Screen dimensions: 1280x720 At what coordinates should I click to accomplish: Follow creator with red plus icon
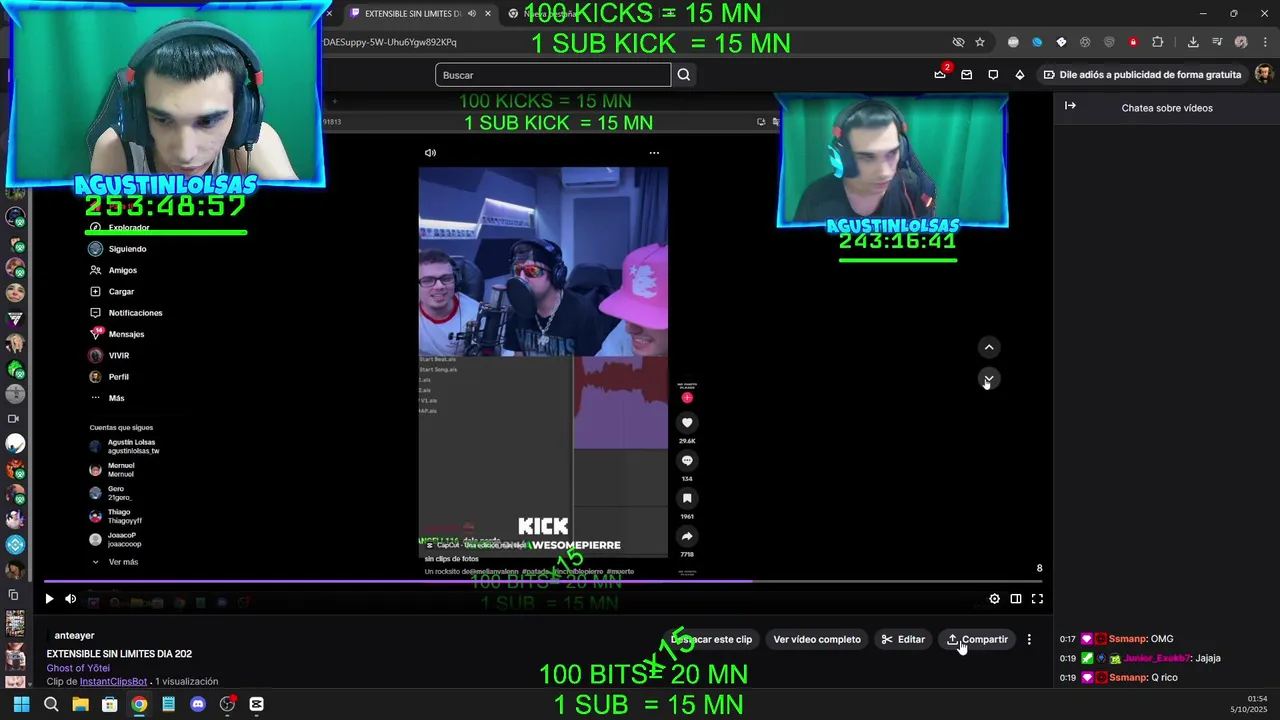click(x=687, y=398)
